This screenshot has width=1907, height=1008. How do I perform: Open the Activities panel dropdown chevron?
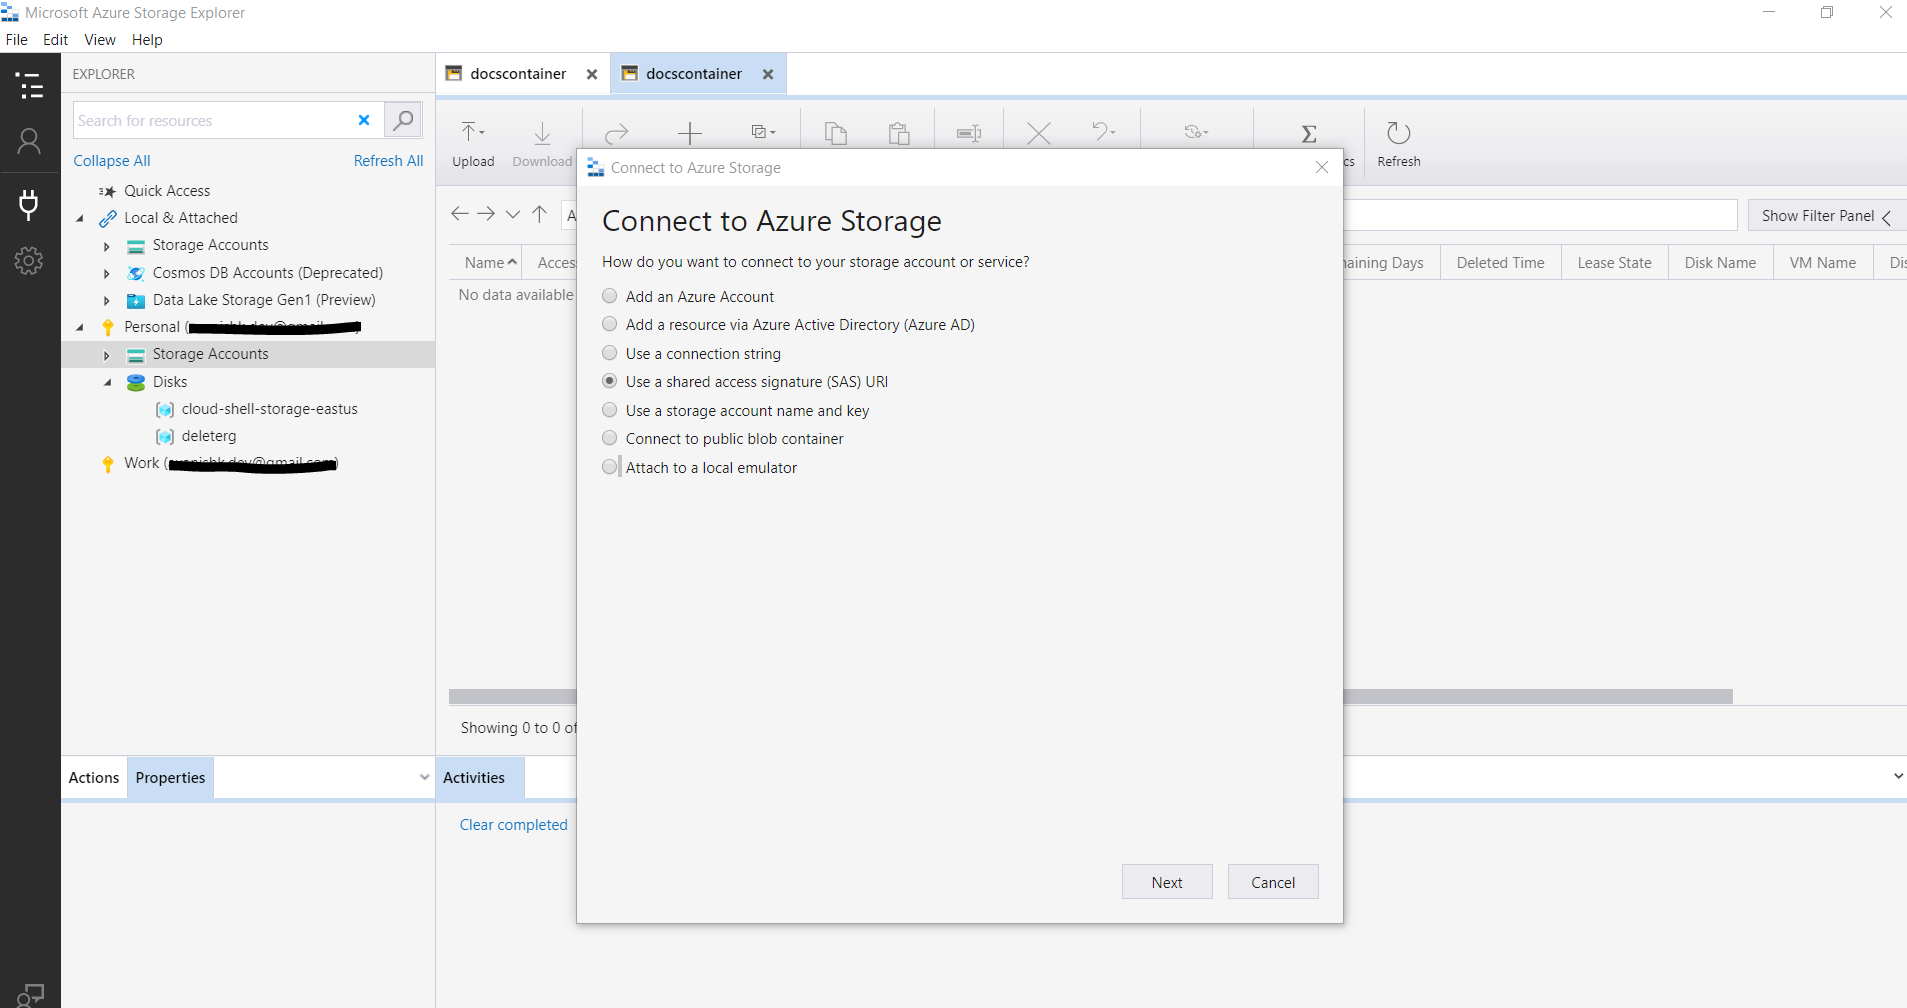[x=1897, y=776]
